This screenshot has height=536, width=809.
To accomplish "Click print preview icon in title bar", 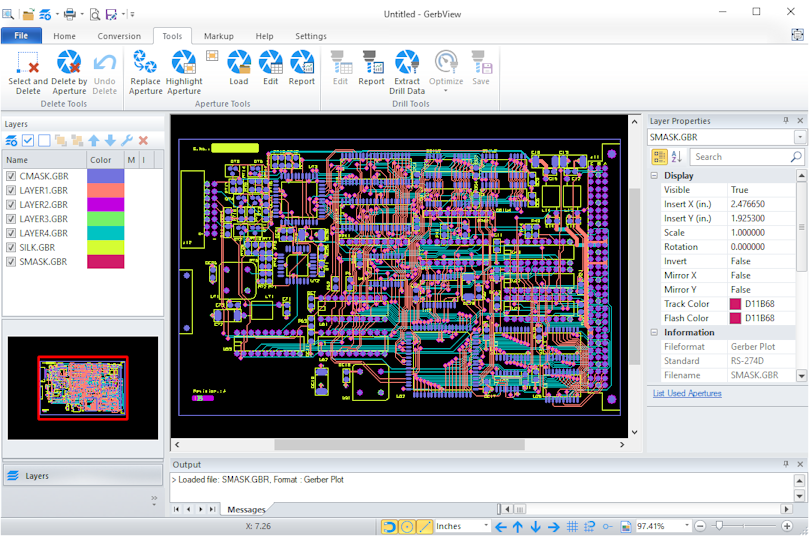I will pyautogui.click(x=95, y=14).
